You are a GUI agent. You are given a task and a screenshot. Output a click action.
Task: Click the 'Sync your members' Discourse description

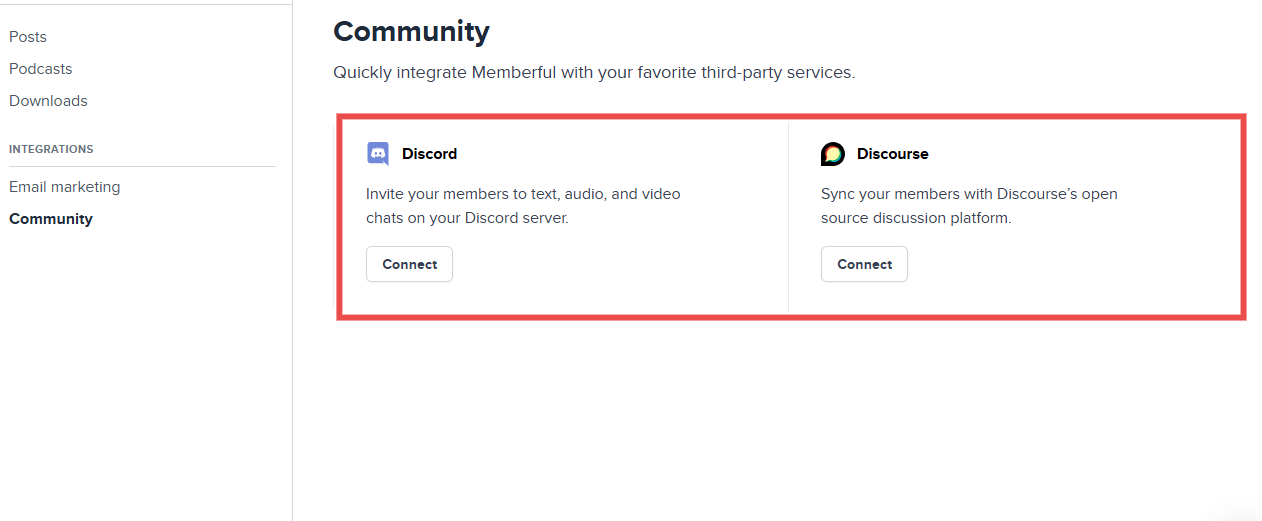(969, 206)
